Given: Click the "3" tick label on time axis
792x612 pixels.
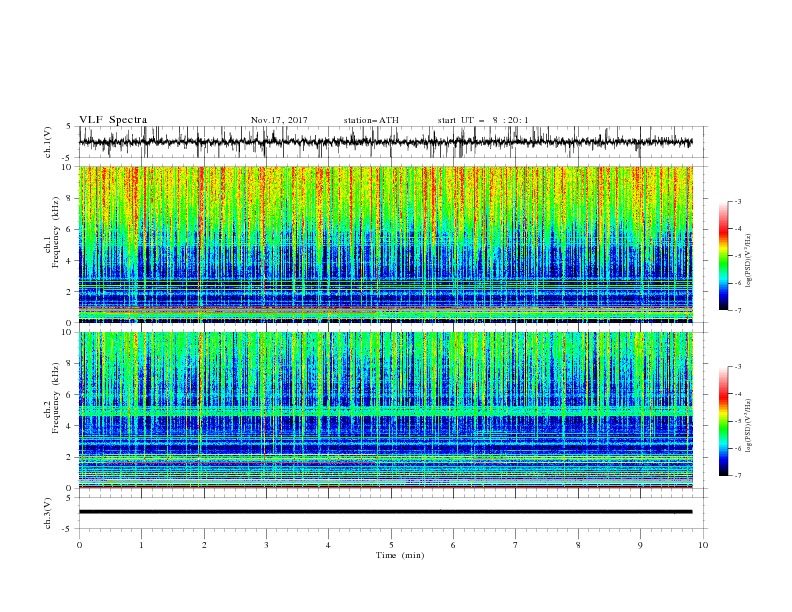Looking at the screenshot, I should (x=266, y=545).
